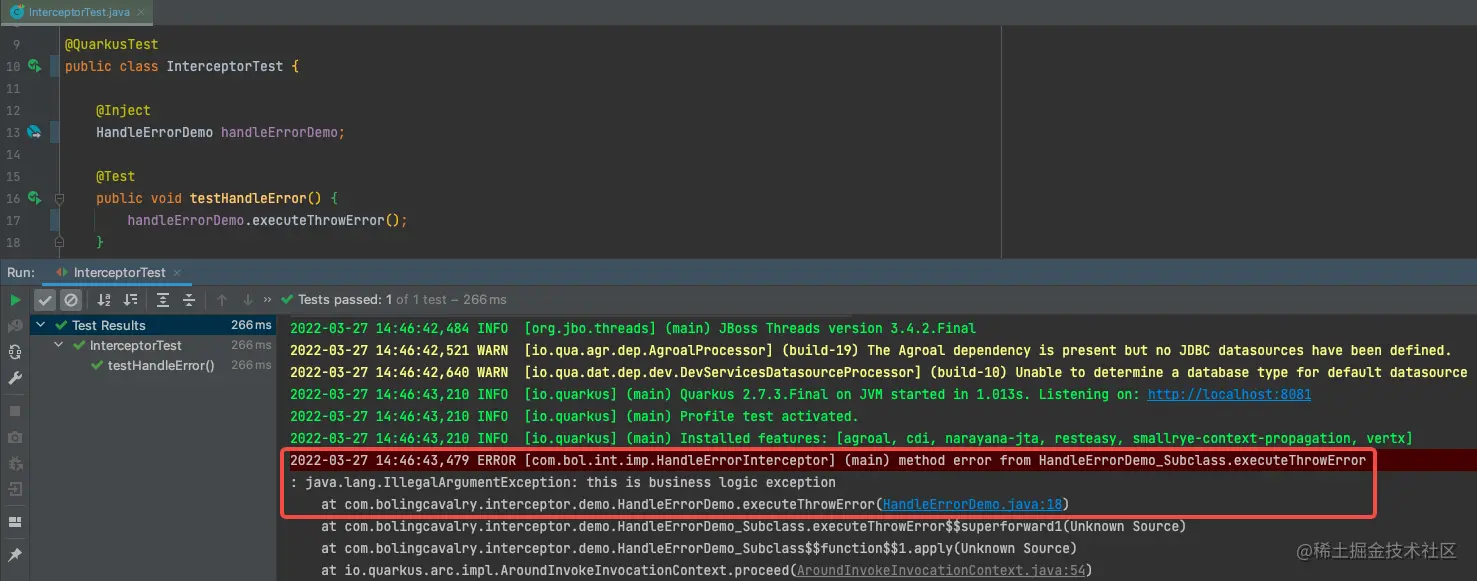
Task: Click the IllegalArgumentException message line
Action: click(x=563, y=482)
